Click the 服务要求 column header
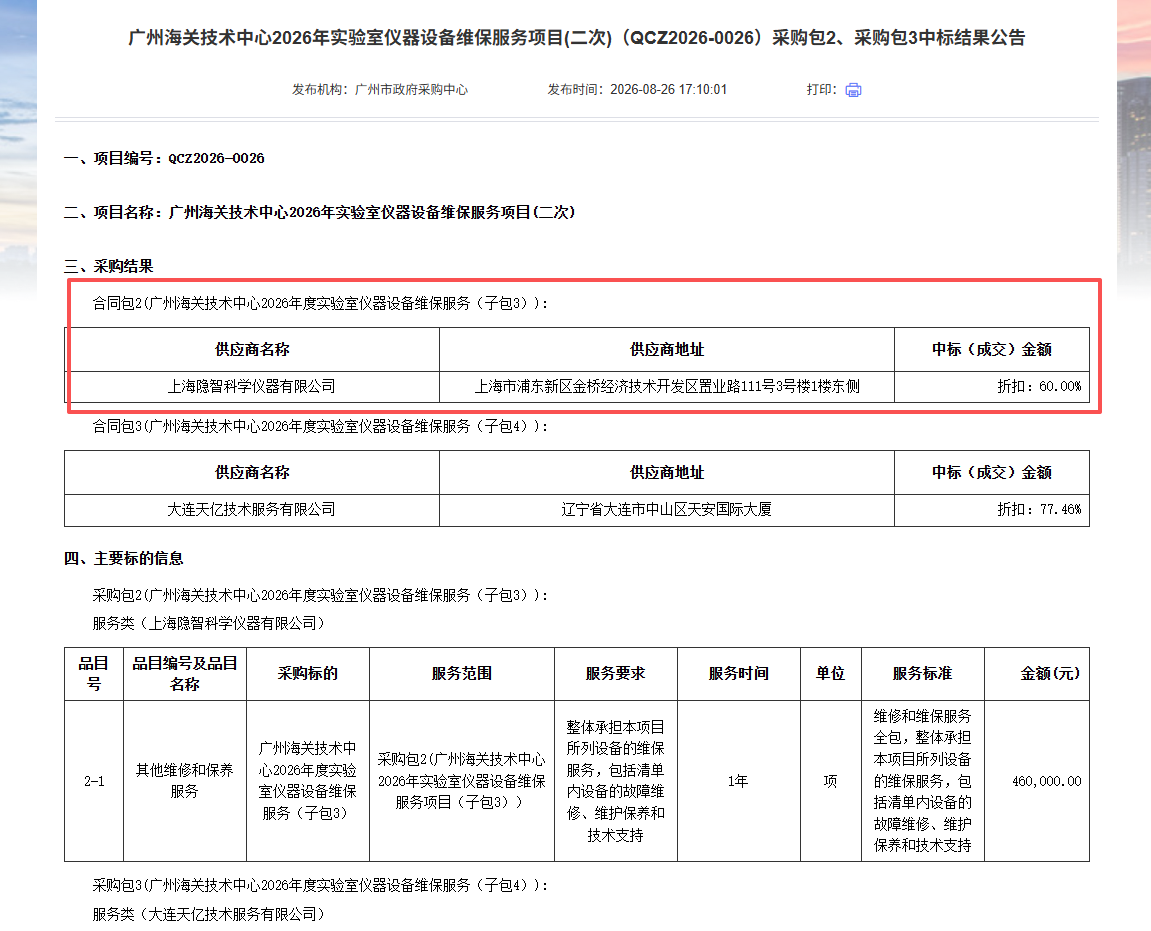This screenshot has width=1151, height=931. pyautogui.click(x=615, y=674)
